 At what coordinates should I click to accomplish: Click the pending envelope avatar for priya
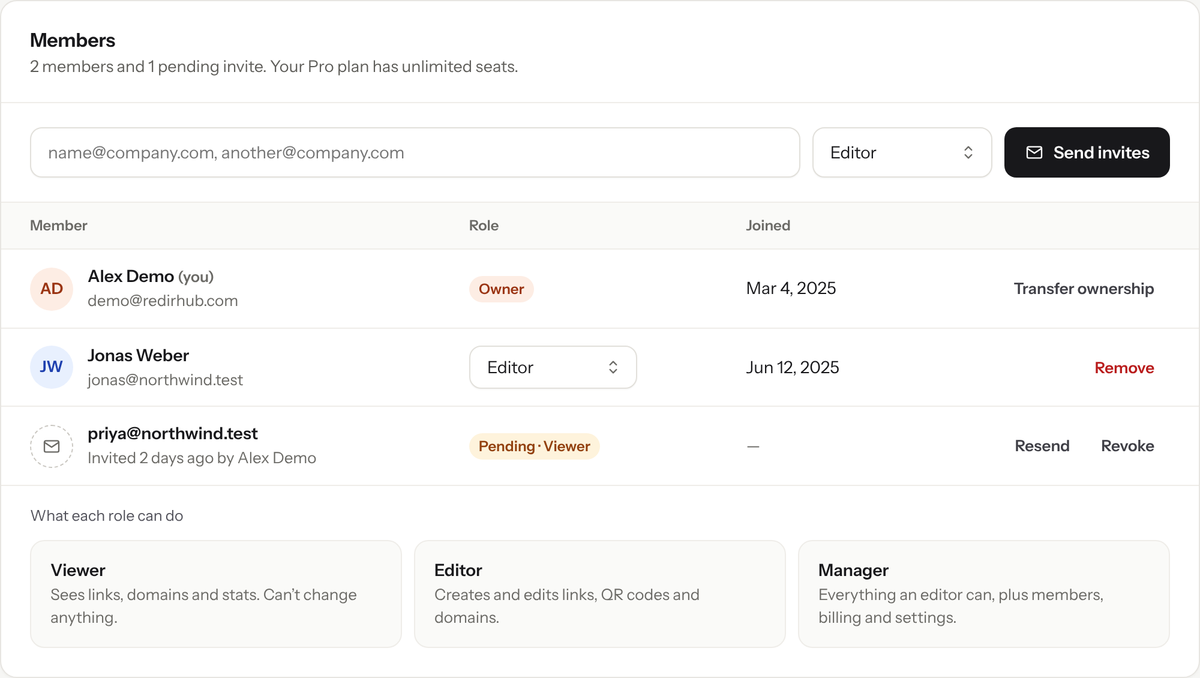click(52, 446)
